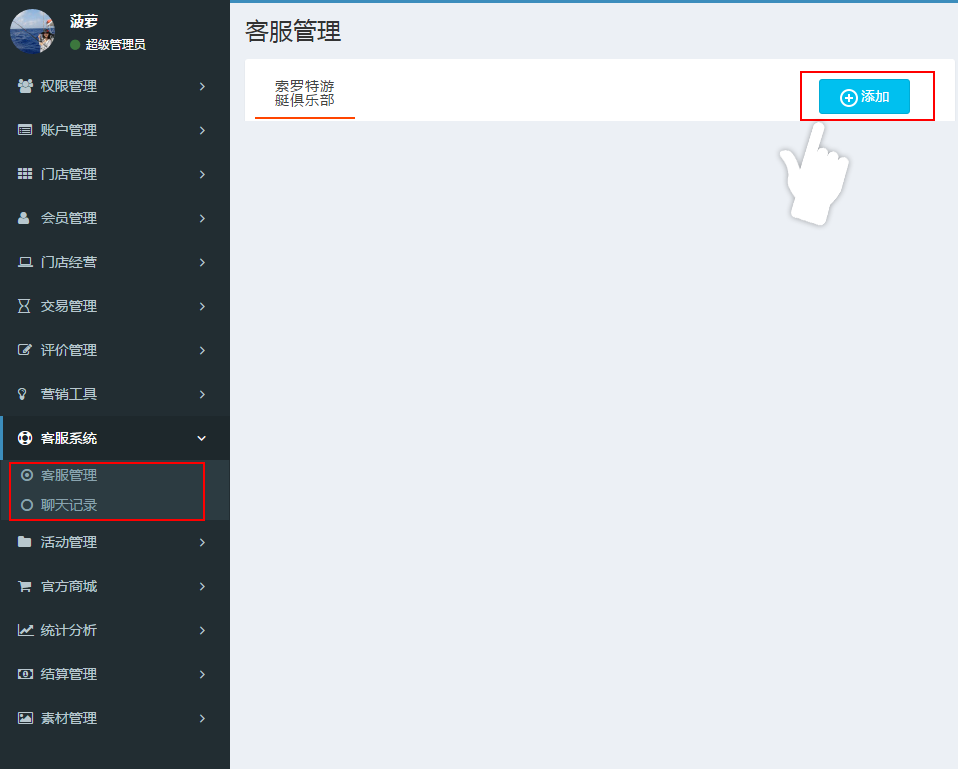Click the 统计分析 line chart icon

[25, 630]
